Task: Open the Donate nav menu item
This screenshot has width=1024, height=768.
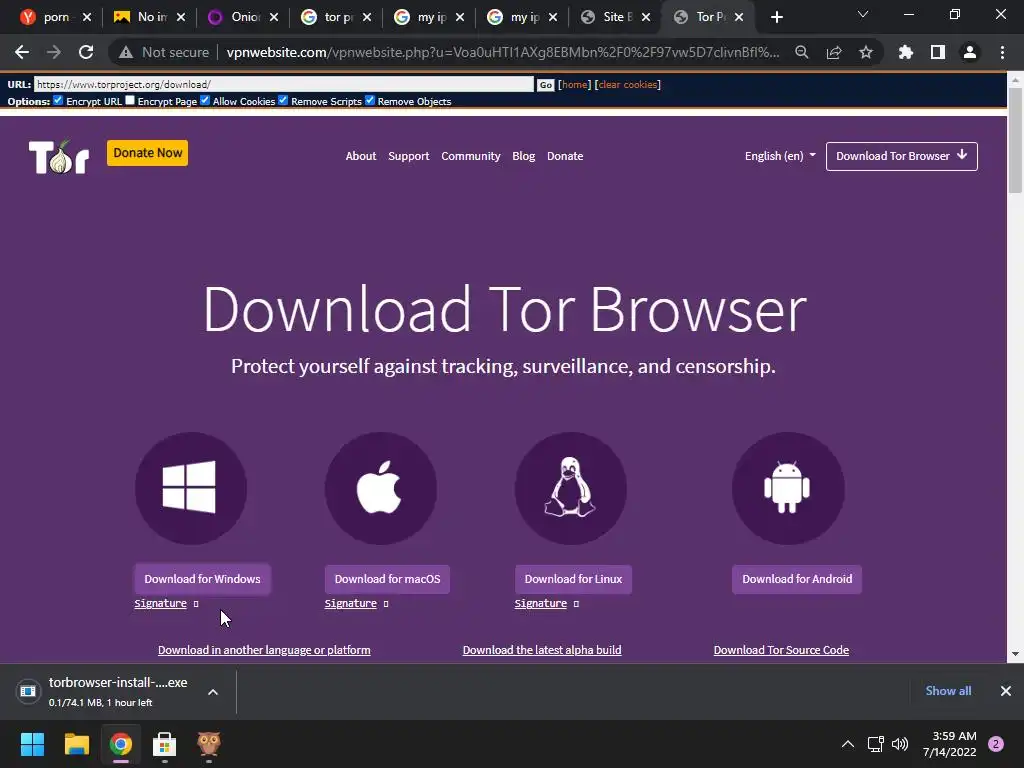Action: (x=565, y=156)
